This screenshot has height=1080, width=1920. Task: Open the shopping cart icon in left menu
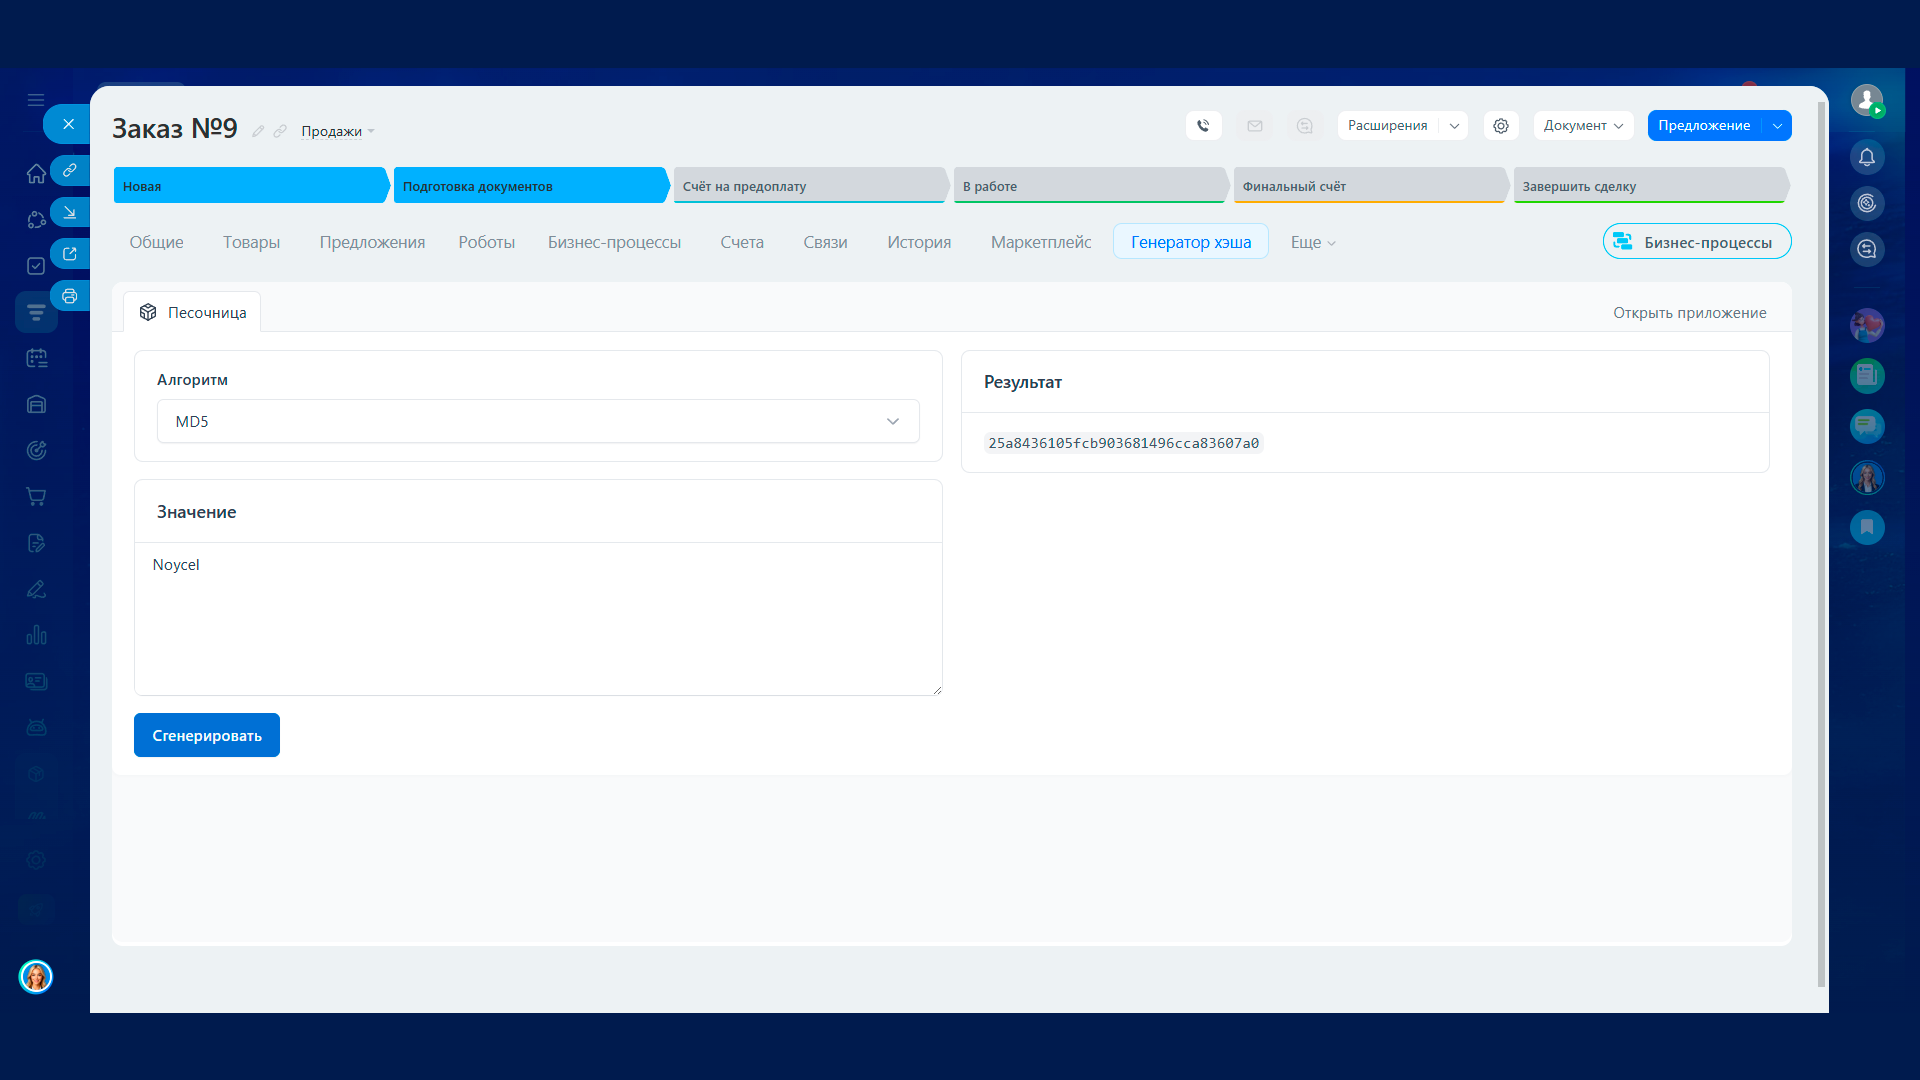36,497
